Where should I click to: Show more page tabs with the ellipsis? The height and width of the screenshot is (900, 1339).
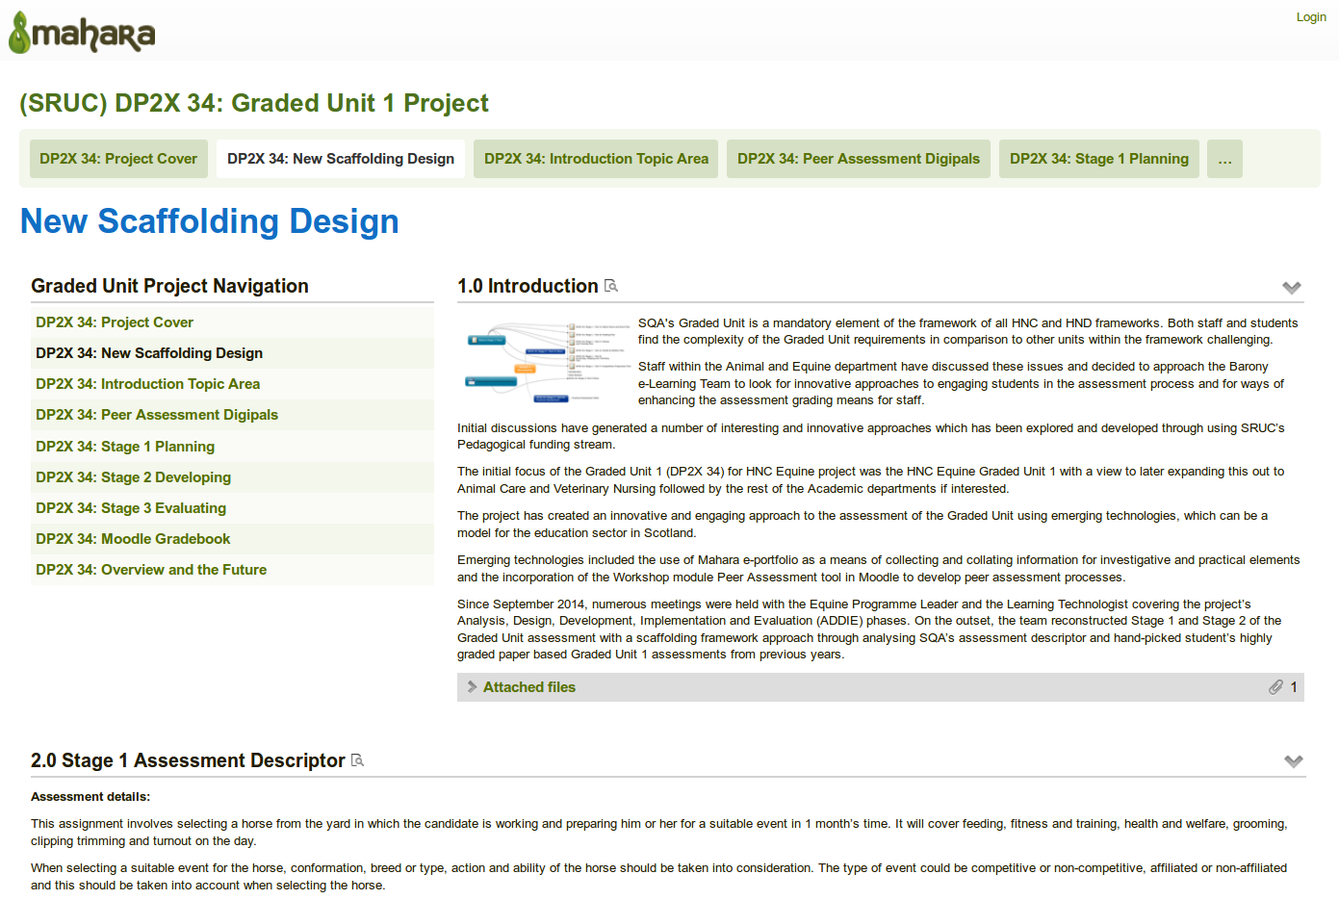tap(1225, 159)
